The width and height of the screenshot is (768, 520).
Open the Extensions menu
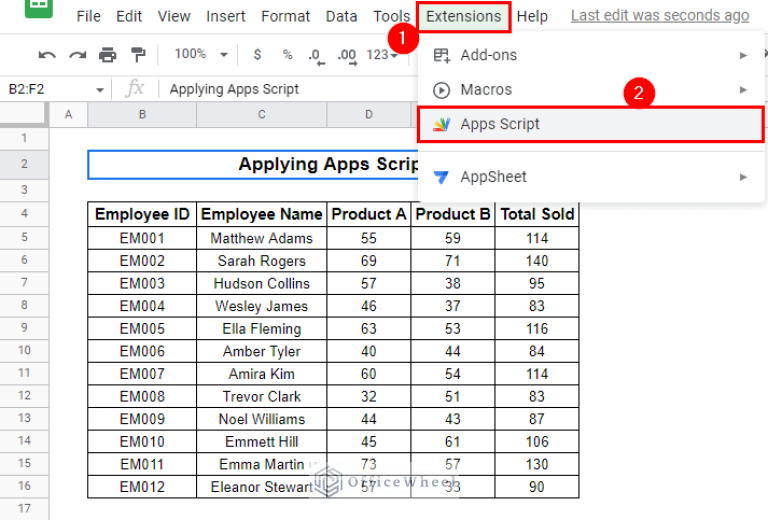point(463,17)
